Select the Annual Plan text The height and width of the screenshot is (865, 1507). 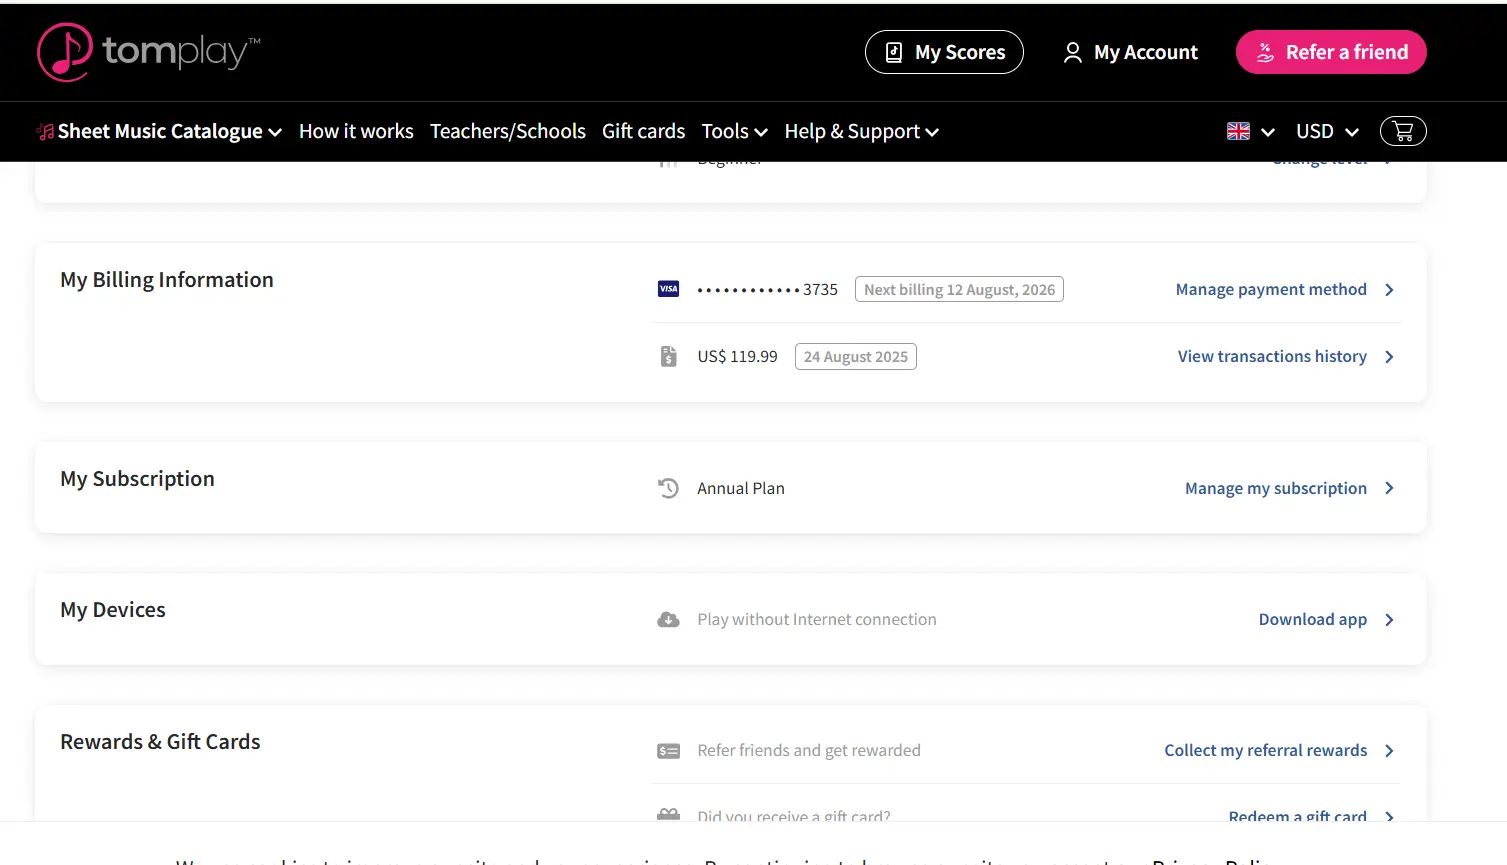[x=741, y=488]
